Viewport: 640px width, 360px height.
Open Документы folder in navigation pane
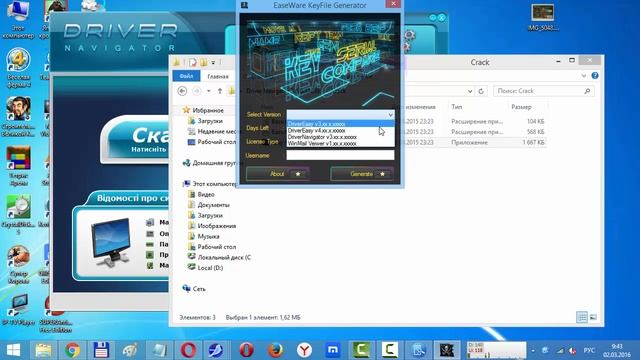[213, 205]
